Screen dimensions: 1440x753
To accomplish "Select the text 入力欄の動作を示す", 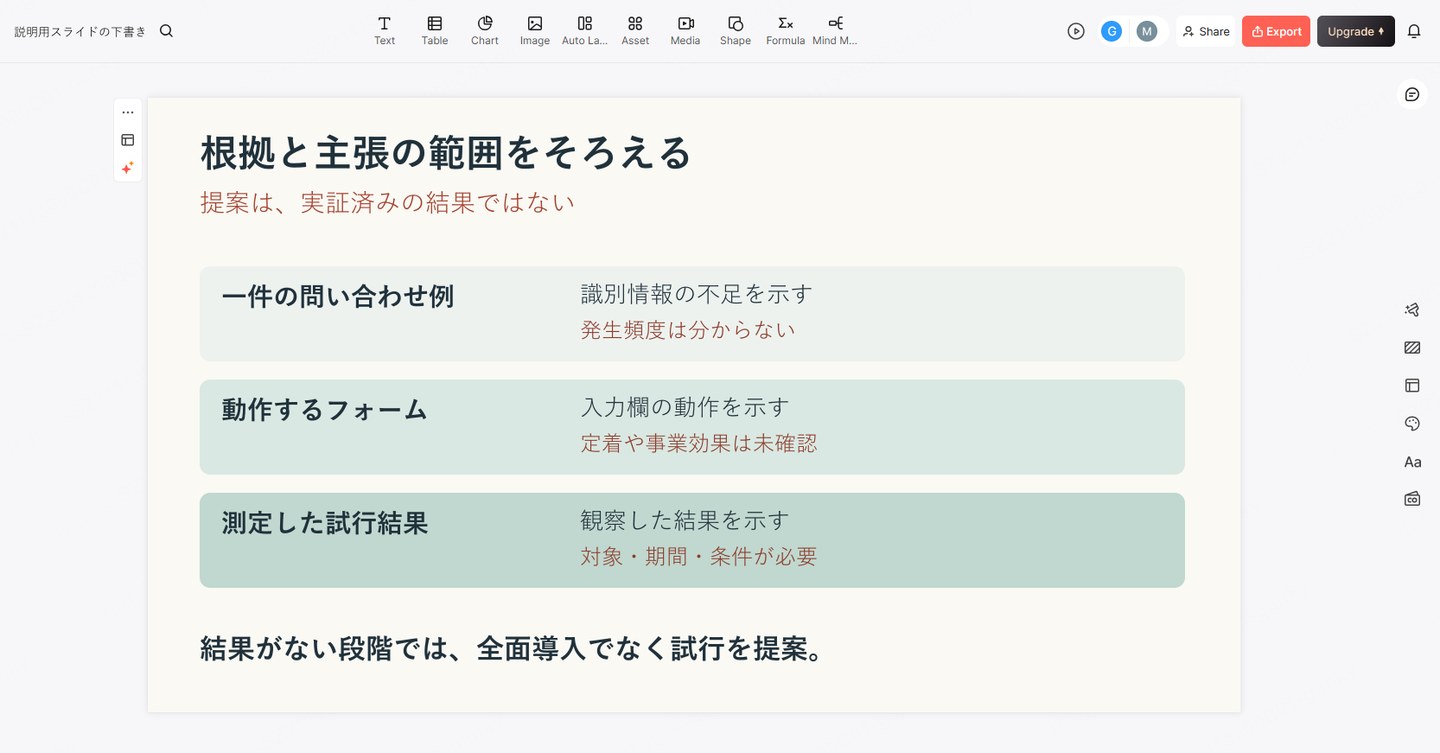I will tap(685, 407).
